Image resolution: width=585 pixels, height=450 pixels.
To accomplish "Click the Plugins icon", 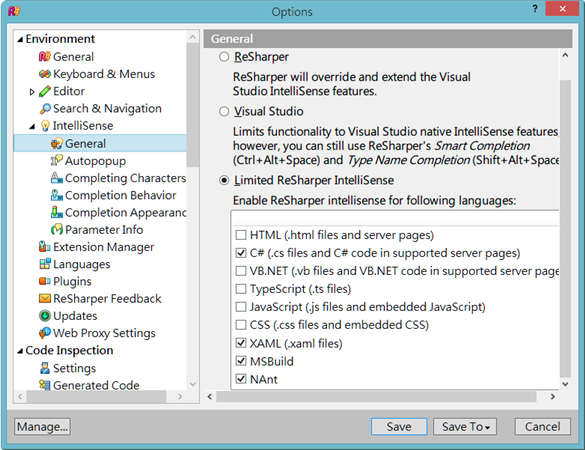I will pyautogui.click(x=45, y=281).
